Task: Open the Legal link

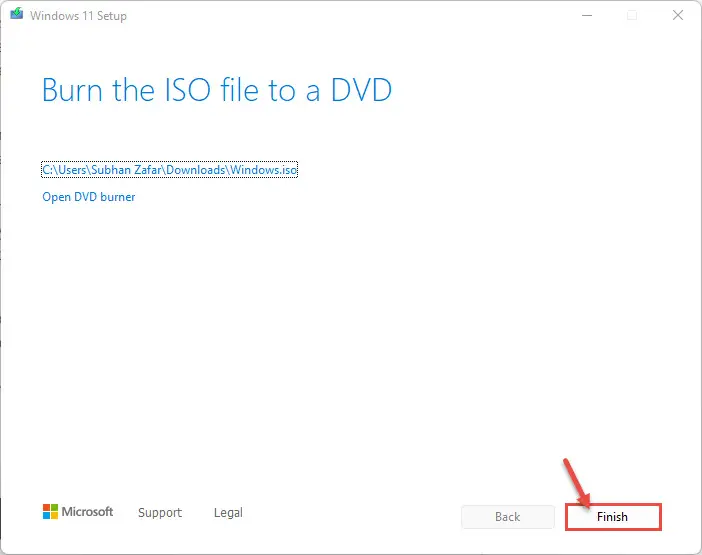Action: click(228, 512)
